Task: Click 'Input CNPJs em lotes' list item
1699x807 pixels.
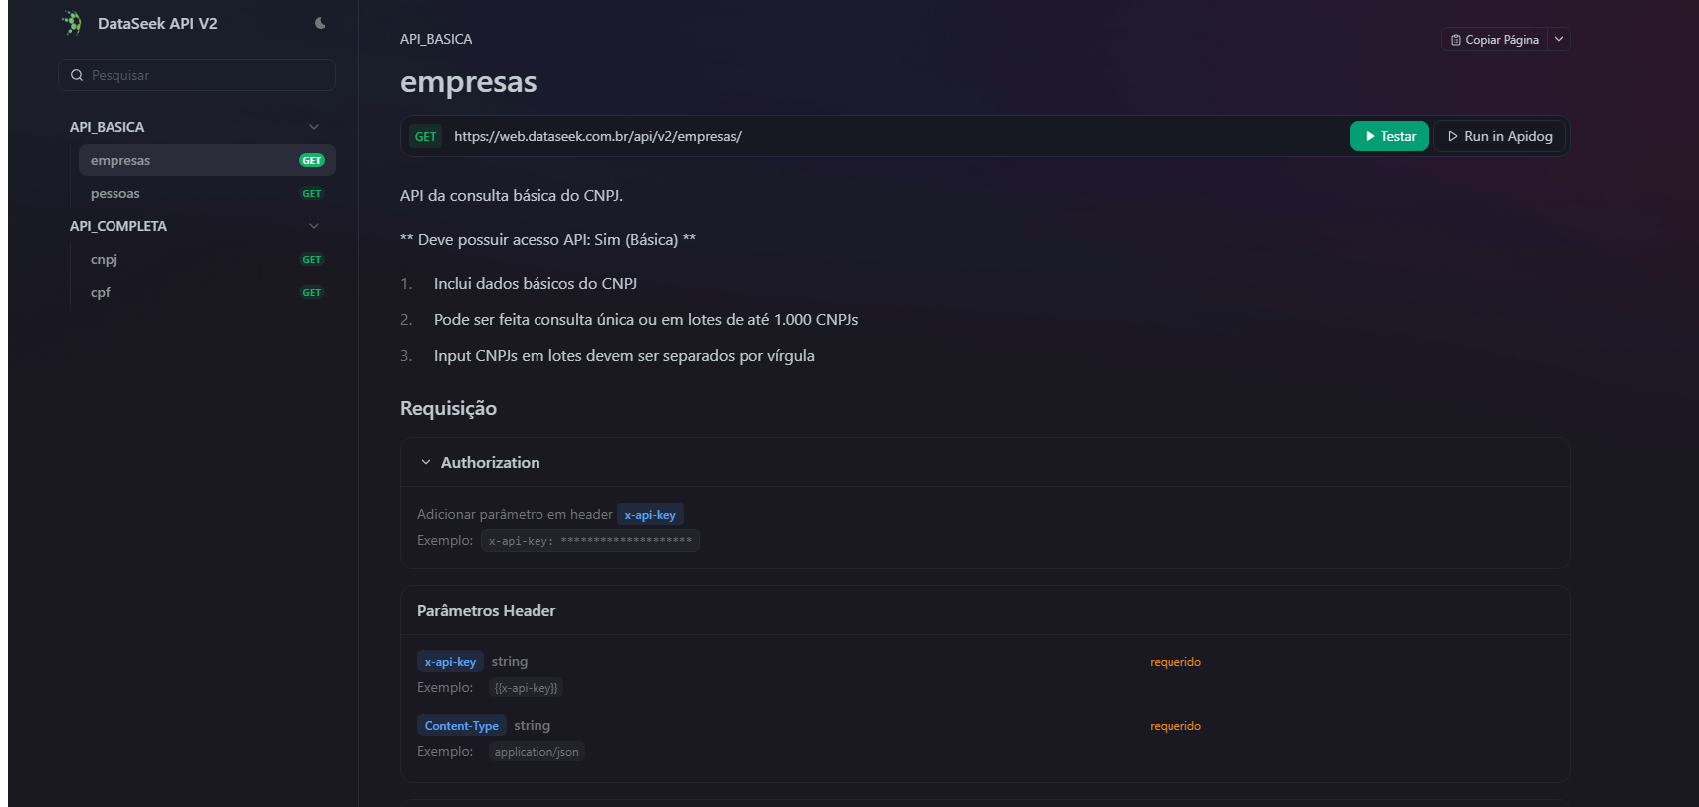Action: (624, 356)
